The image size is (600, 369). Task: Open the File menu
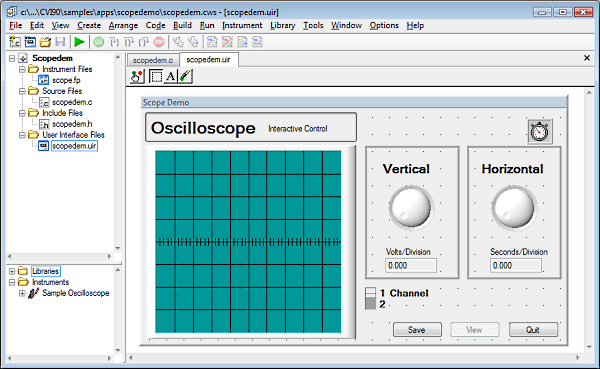pos(16,26)
